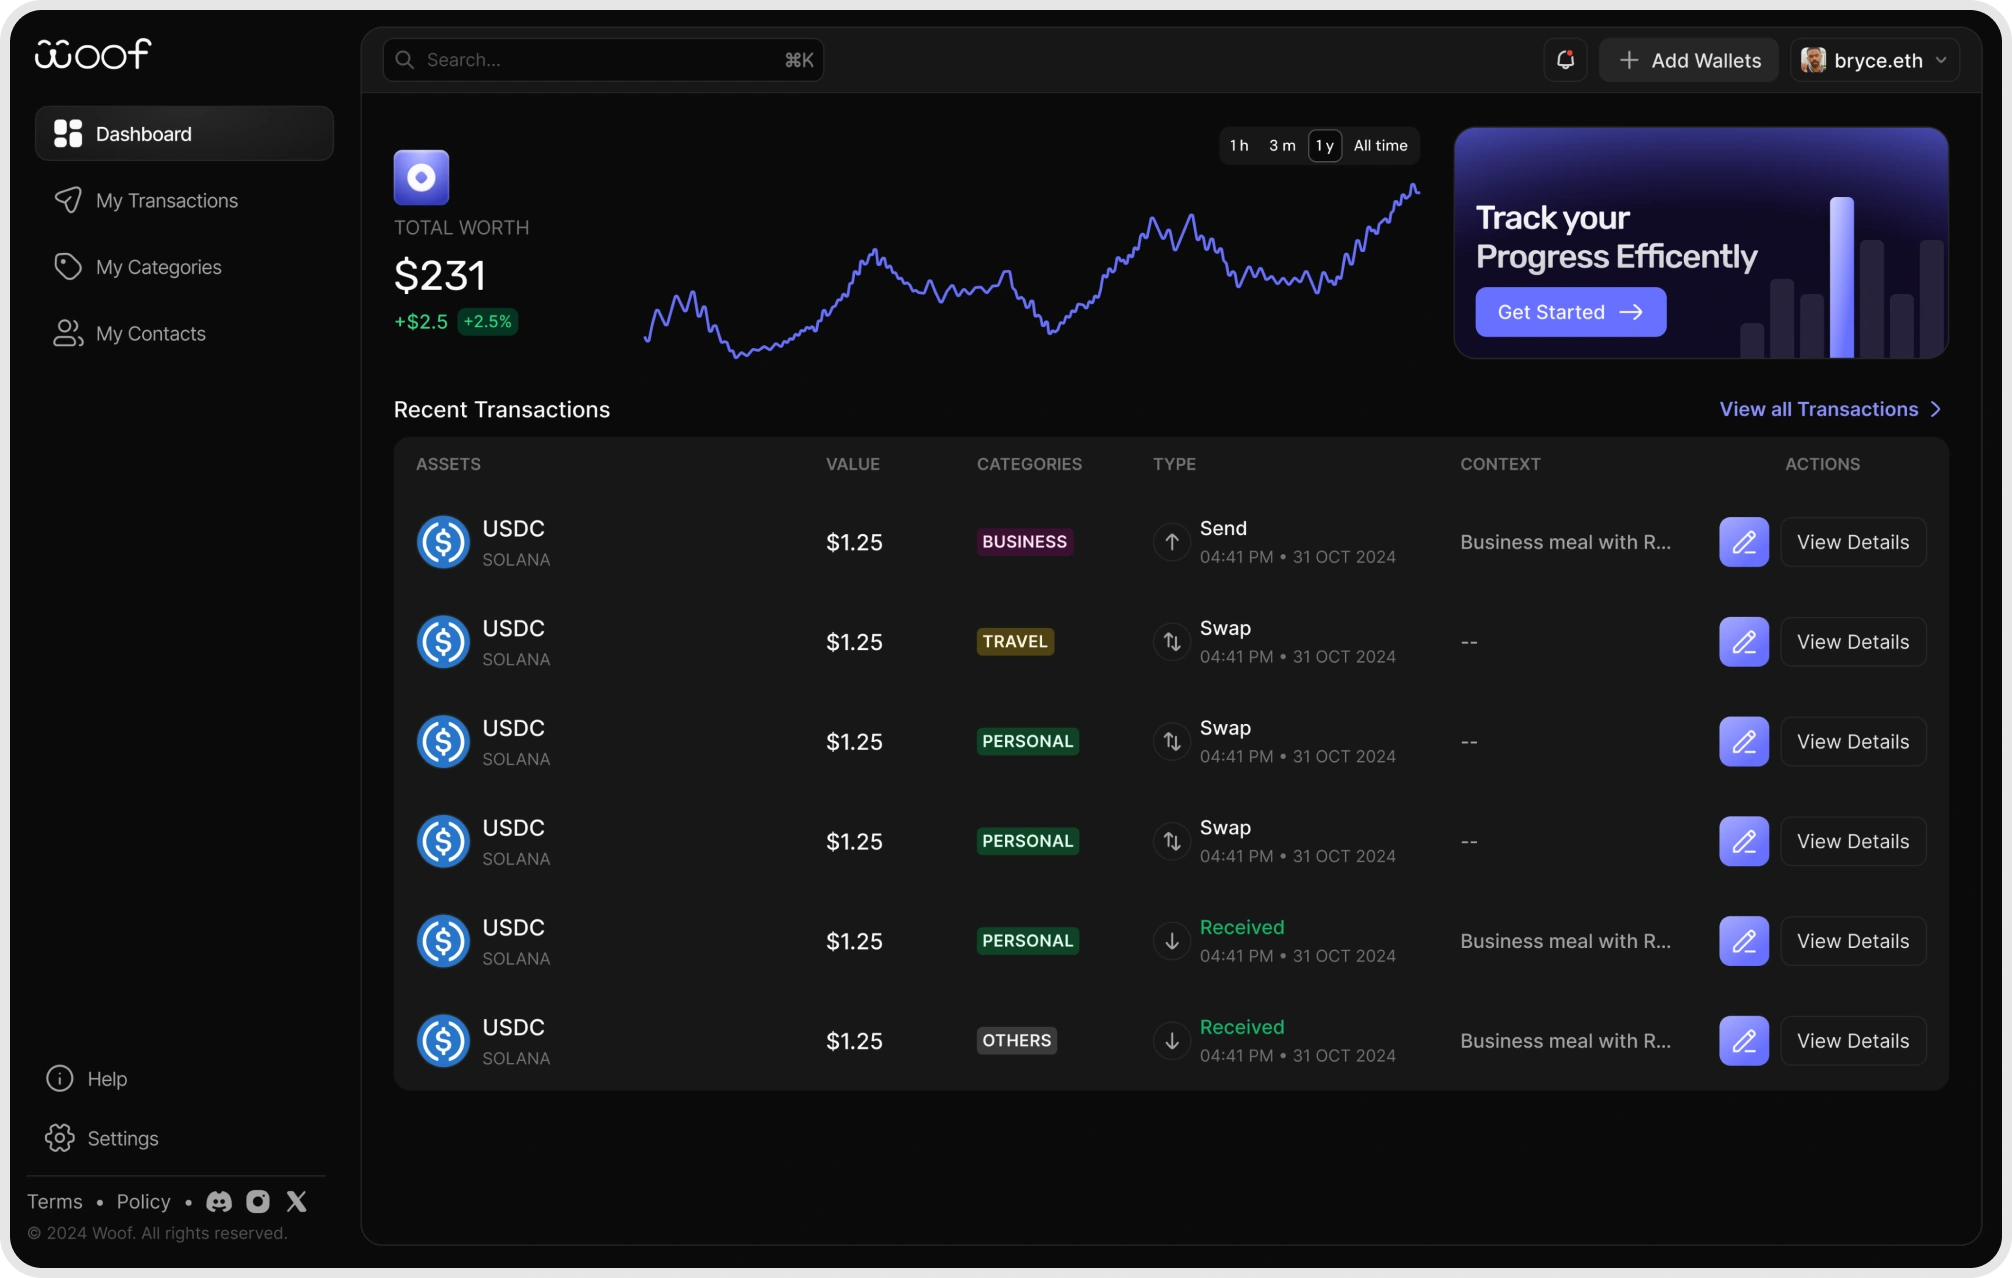Open My Transactions via the send icon
This screenshot has width=2012, height=1278.
click(x=67, y=200)
